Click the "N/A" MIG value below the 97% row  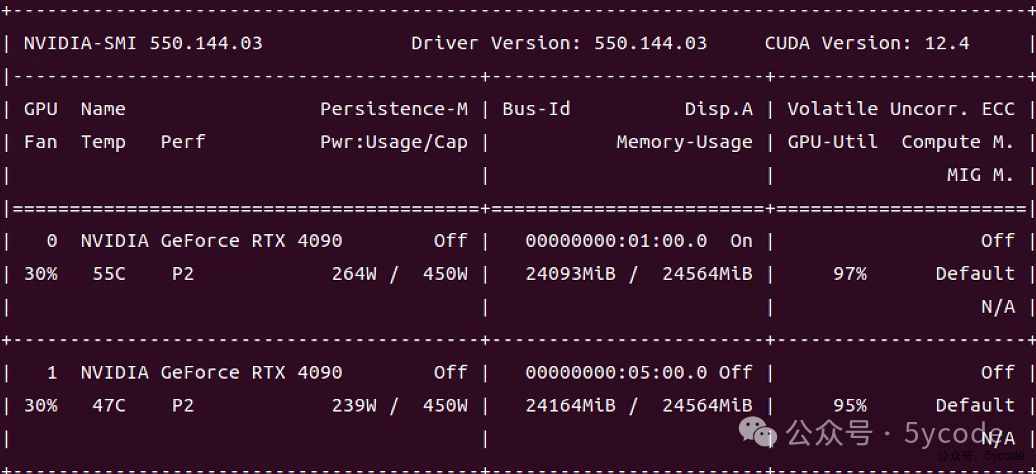(x=998, y=307)
